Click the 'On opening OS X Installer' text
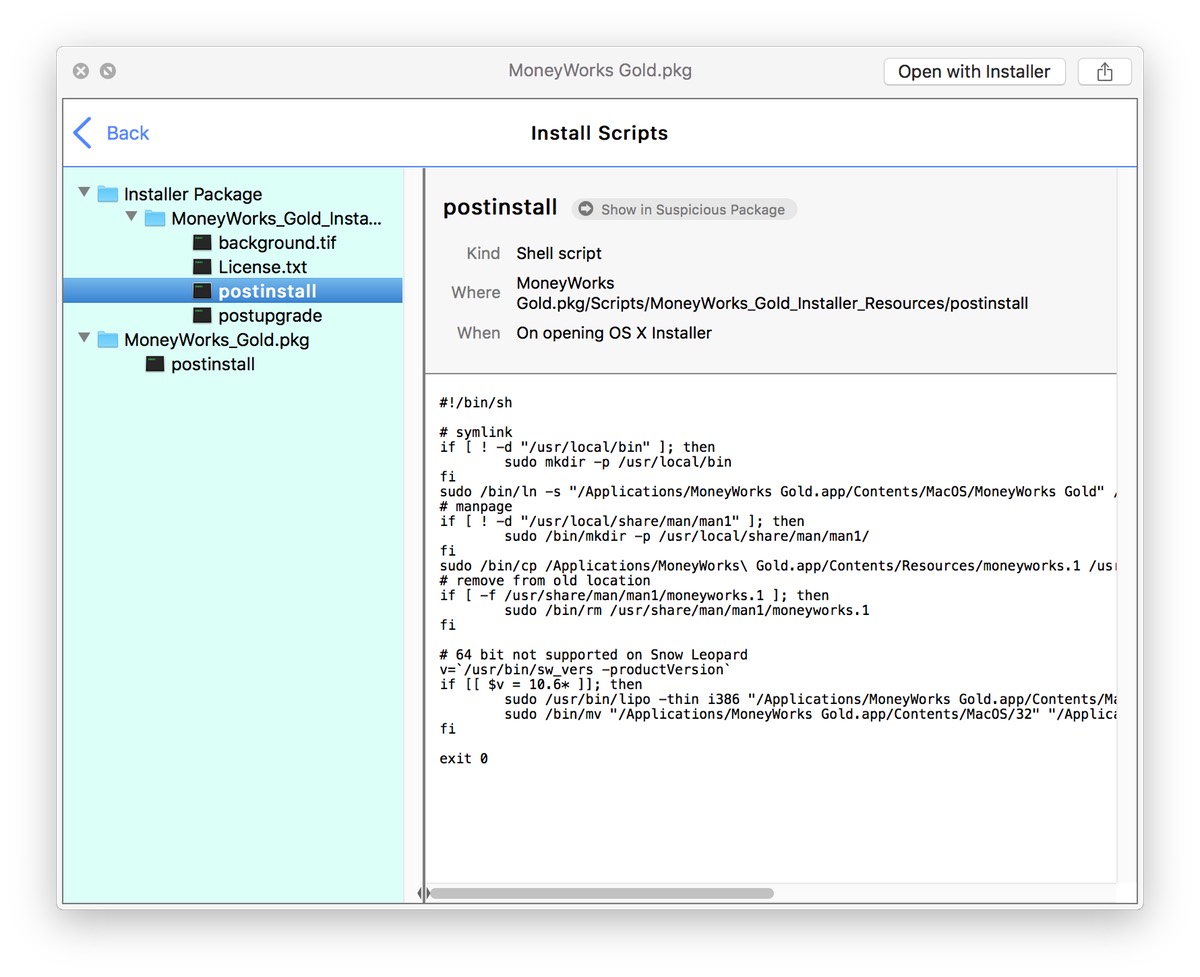This screenshot has width=1200, height=977. click(x=614, y=333)
